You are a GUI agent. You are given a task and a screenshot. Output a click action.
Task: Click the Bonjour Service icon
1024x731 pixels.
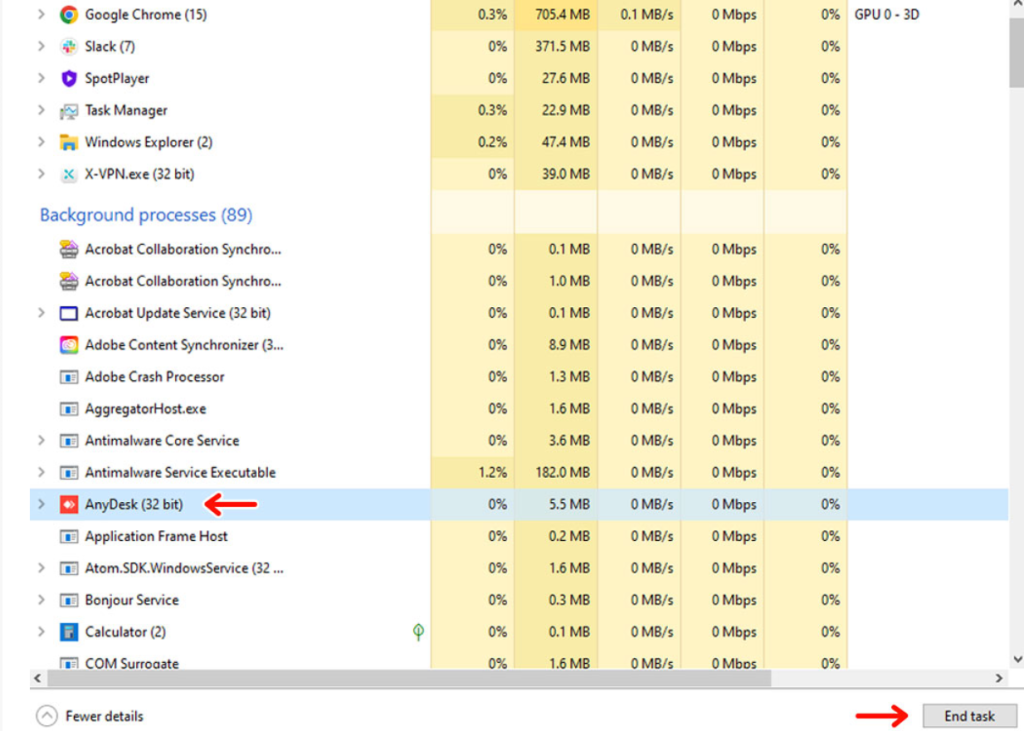69,600
